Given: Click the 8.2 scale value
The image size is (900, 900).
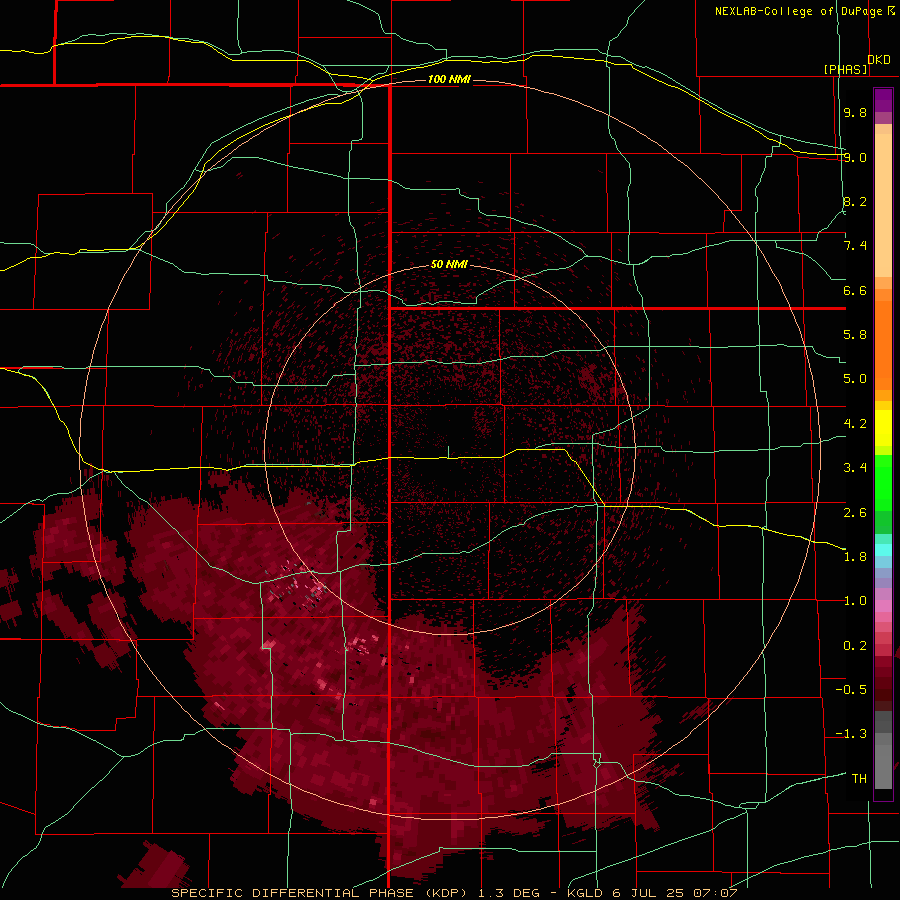Looking at the screenshot, I should point(855,201).
